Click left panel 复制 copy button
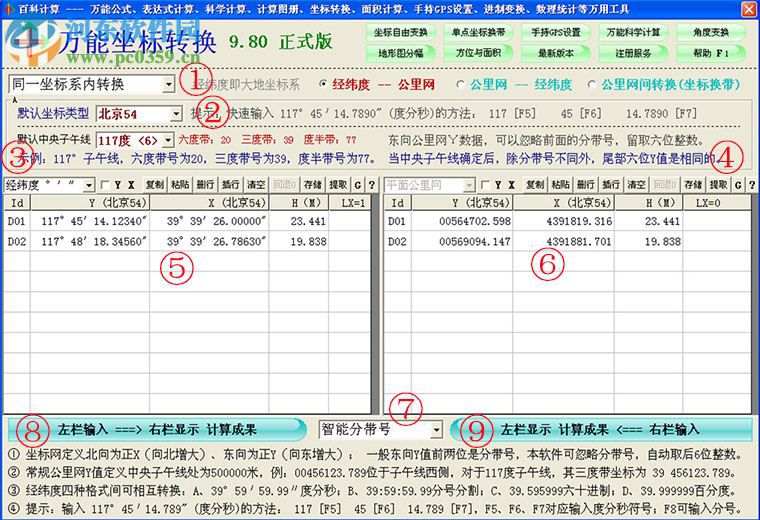760x520 pixels. [x=155, y=185]
